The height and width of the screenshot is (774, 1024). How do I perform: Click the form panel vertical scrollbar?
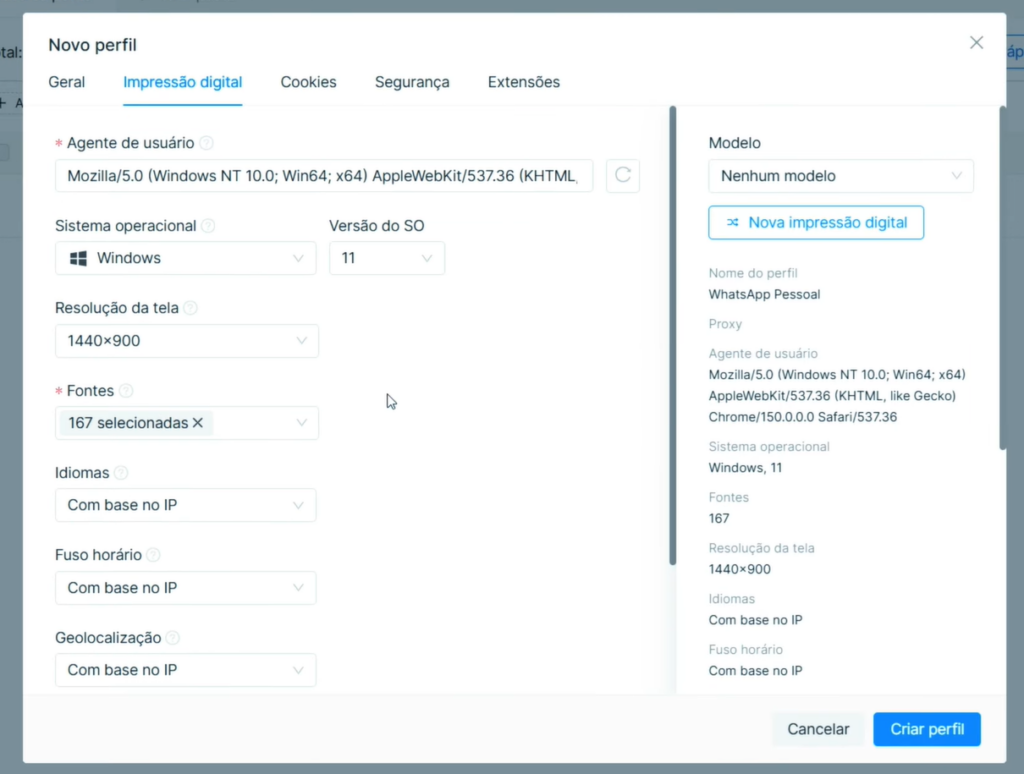[673, 335]
